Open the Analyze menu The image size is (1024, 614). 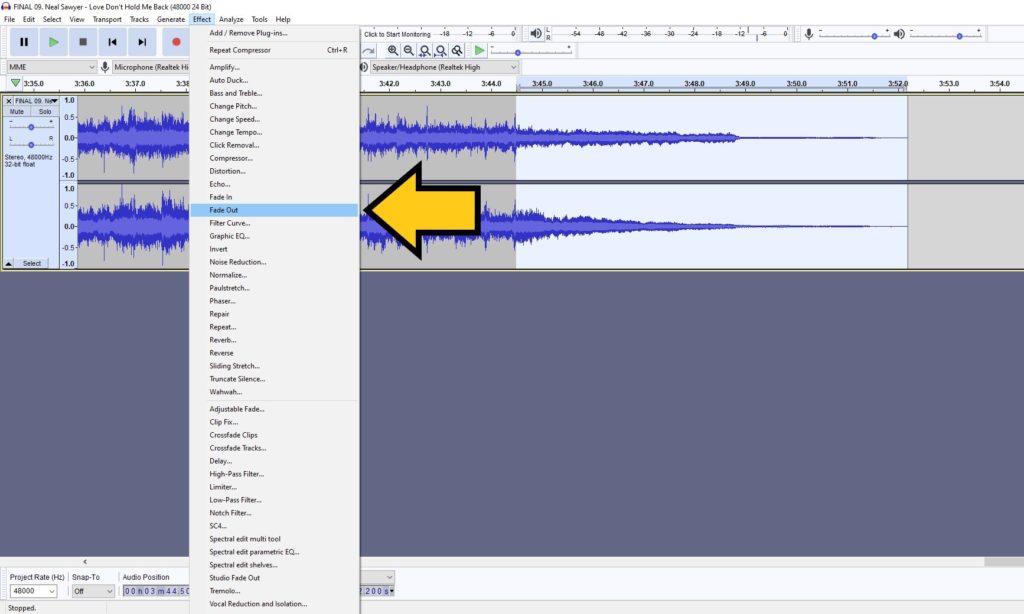(231, 19)
